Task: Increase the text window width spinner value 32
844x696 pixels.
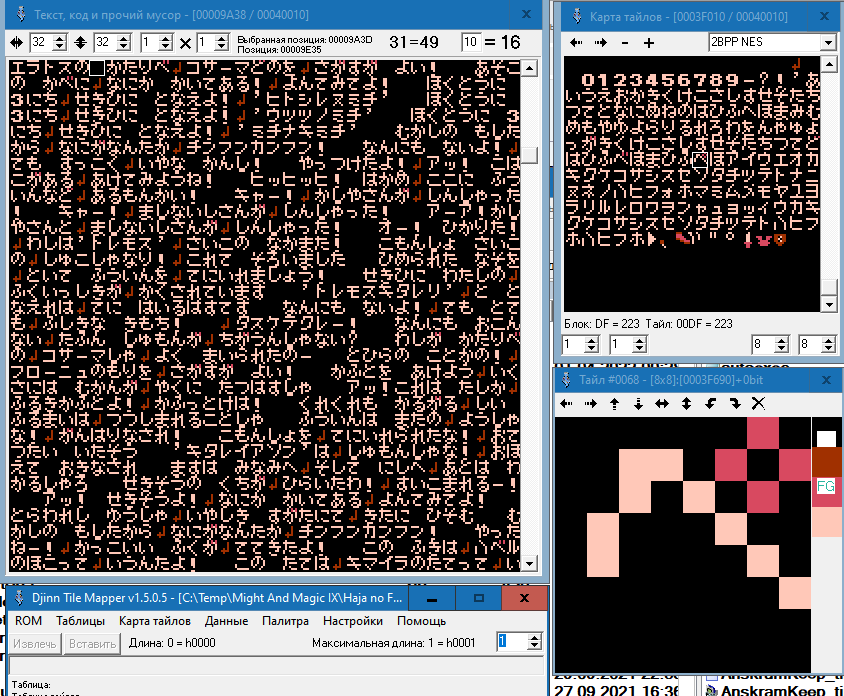Action: [x=60, y=39]
